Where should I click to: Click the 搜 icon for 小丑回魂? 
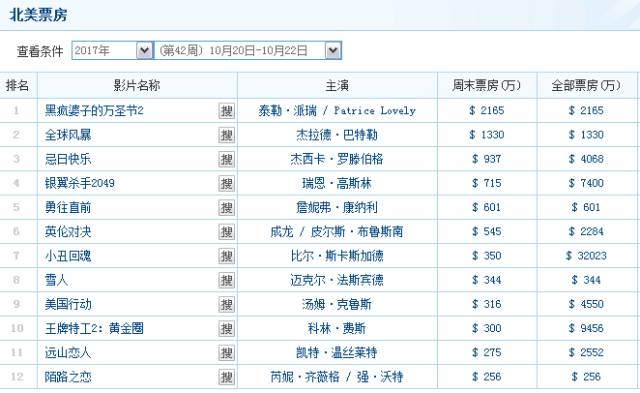tap(227, 256)
